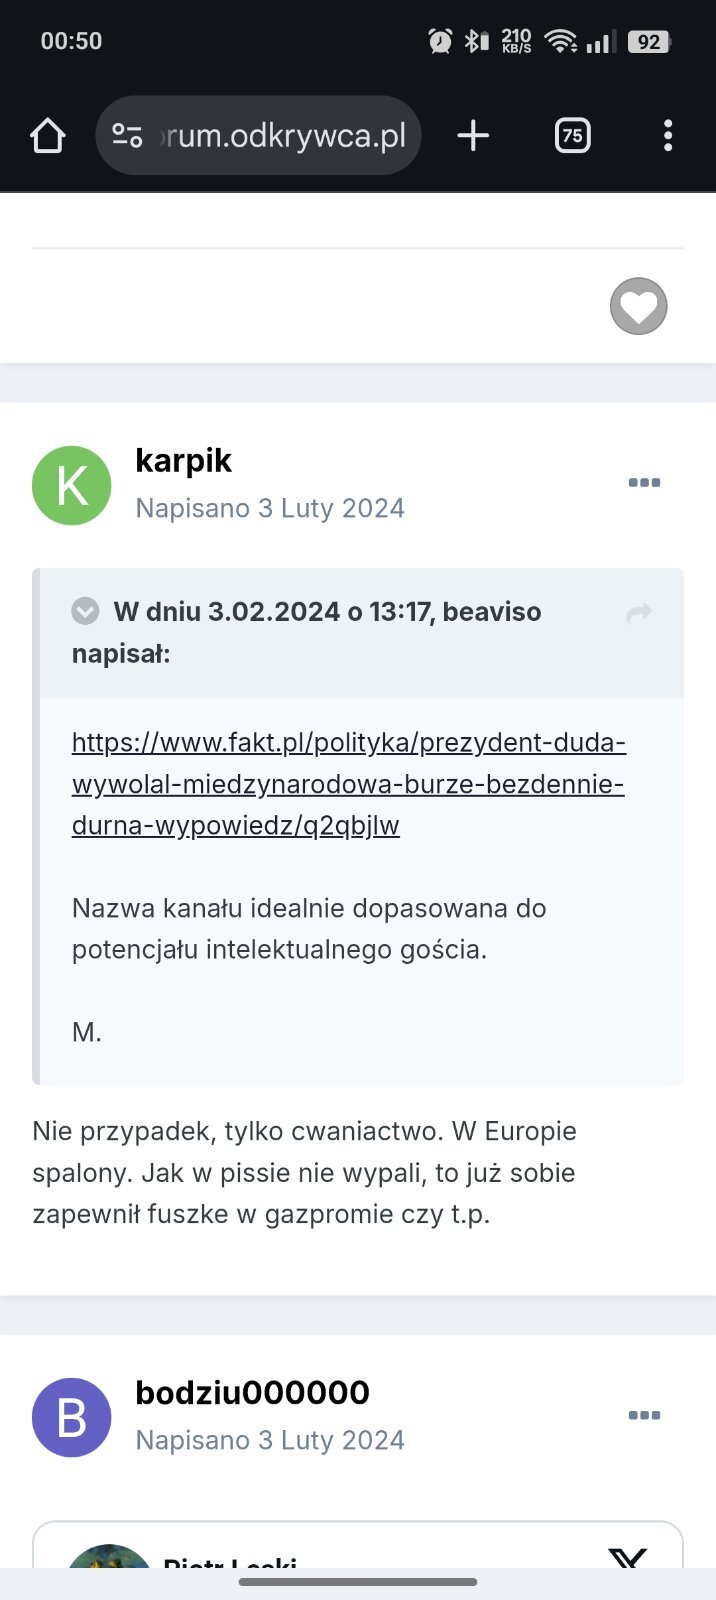The width and height of the screenshot is (716, 1600).
Task: Open bodziu000000's purple avatar profile
Action: [x=72, y=1418]
